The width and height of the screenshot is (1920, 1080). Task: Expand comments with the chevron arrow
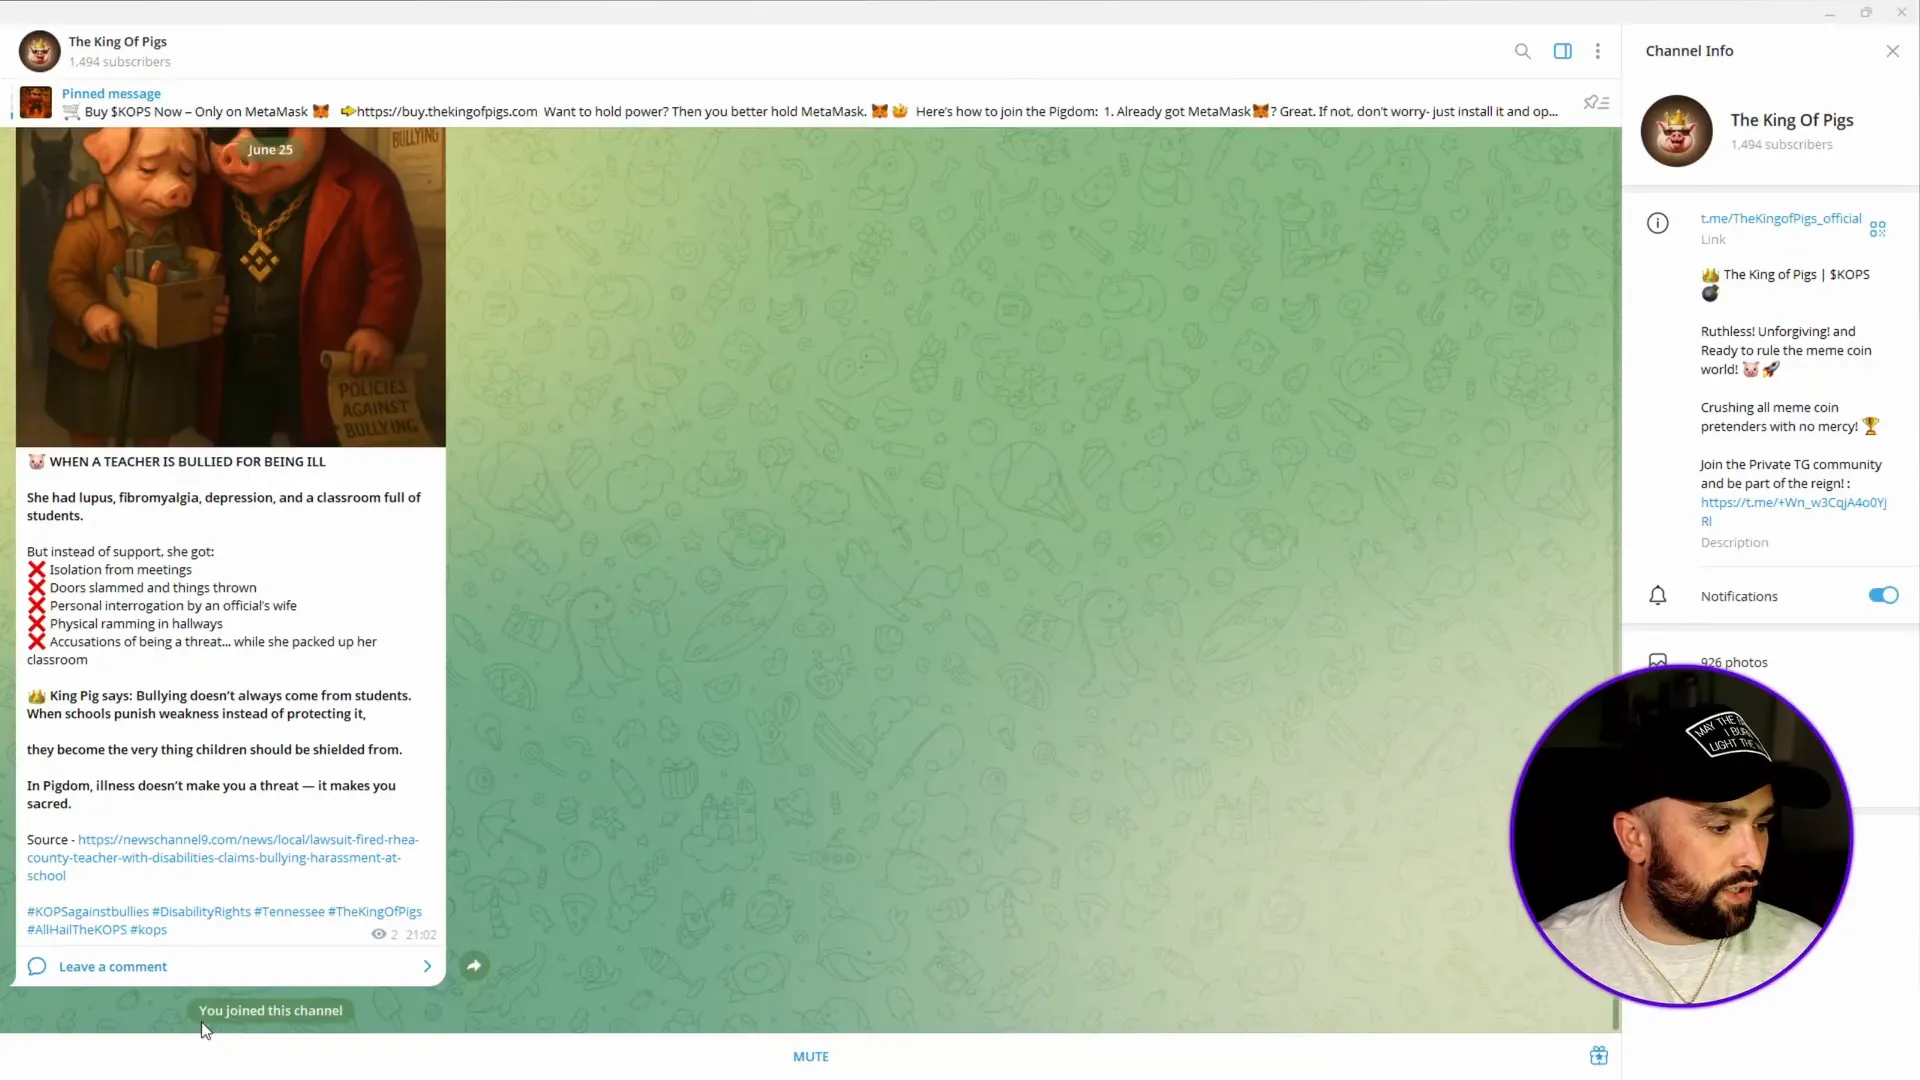pos(427,966)
